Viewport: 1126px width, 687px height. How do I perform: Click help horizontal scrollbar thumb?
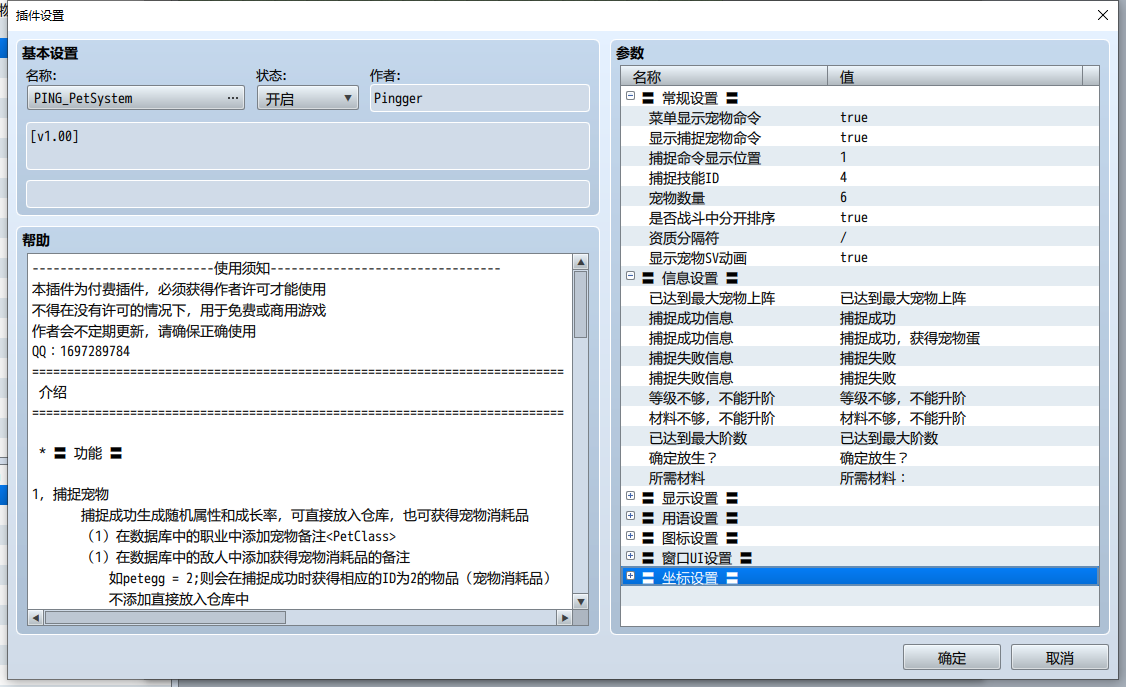point(165,617)
